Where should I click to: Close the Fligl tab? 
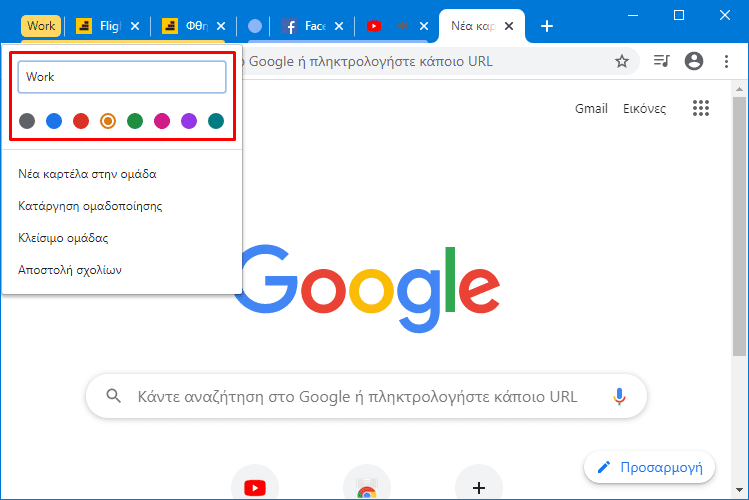click(x=135, y=26)
